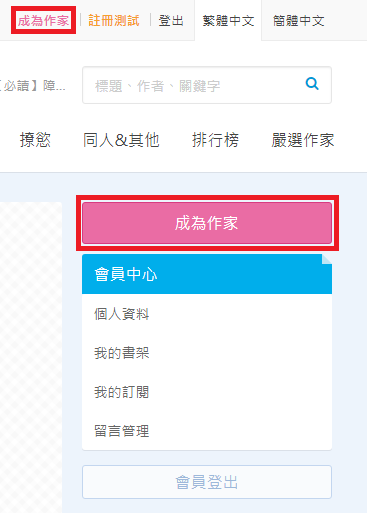Click the top 成為作家 link
The height and width of the screenshot is (513, 367).
43,21
